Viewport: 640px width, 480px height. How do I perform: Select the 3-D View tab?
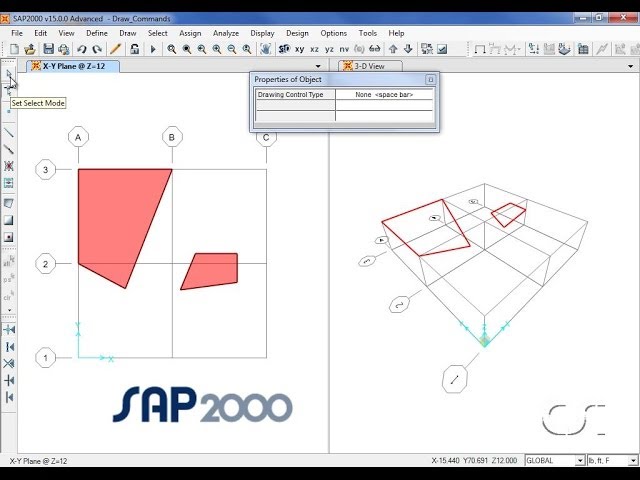pyautogui.click(x=371, y=66)
